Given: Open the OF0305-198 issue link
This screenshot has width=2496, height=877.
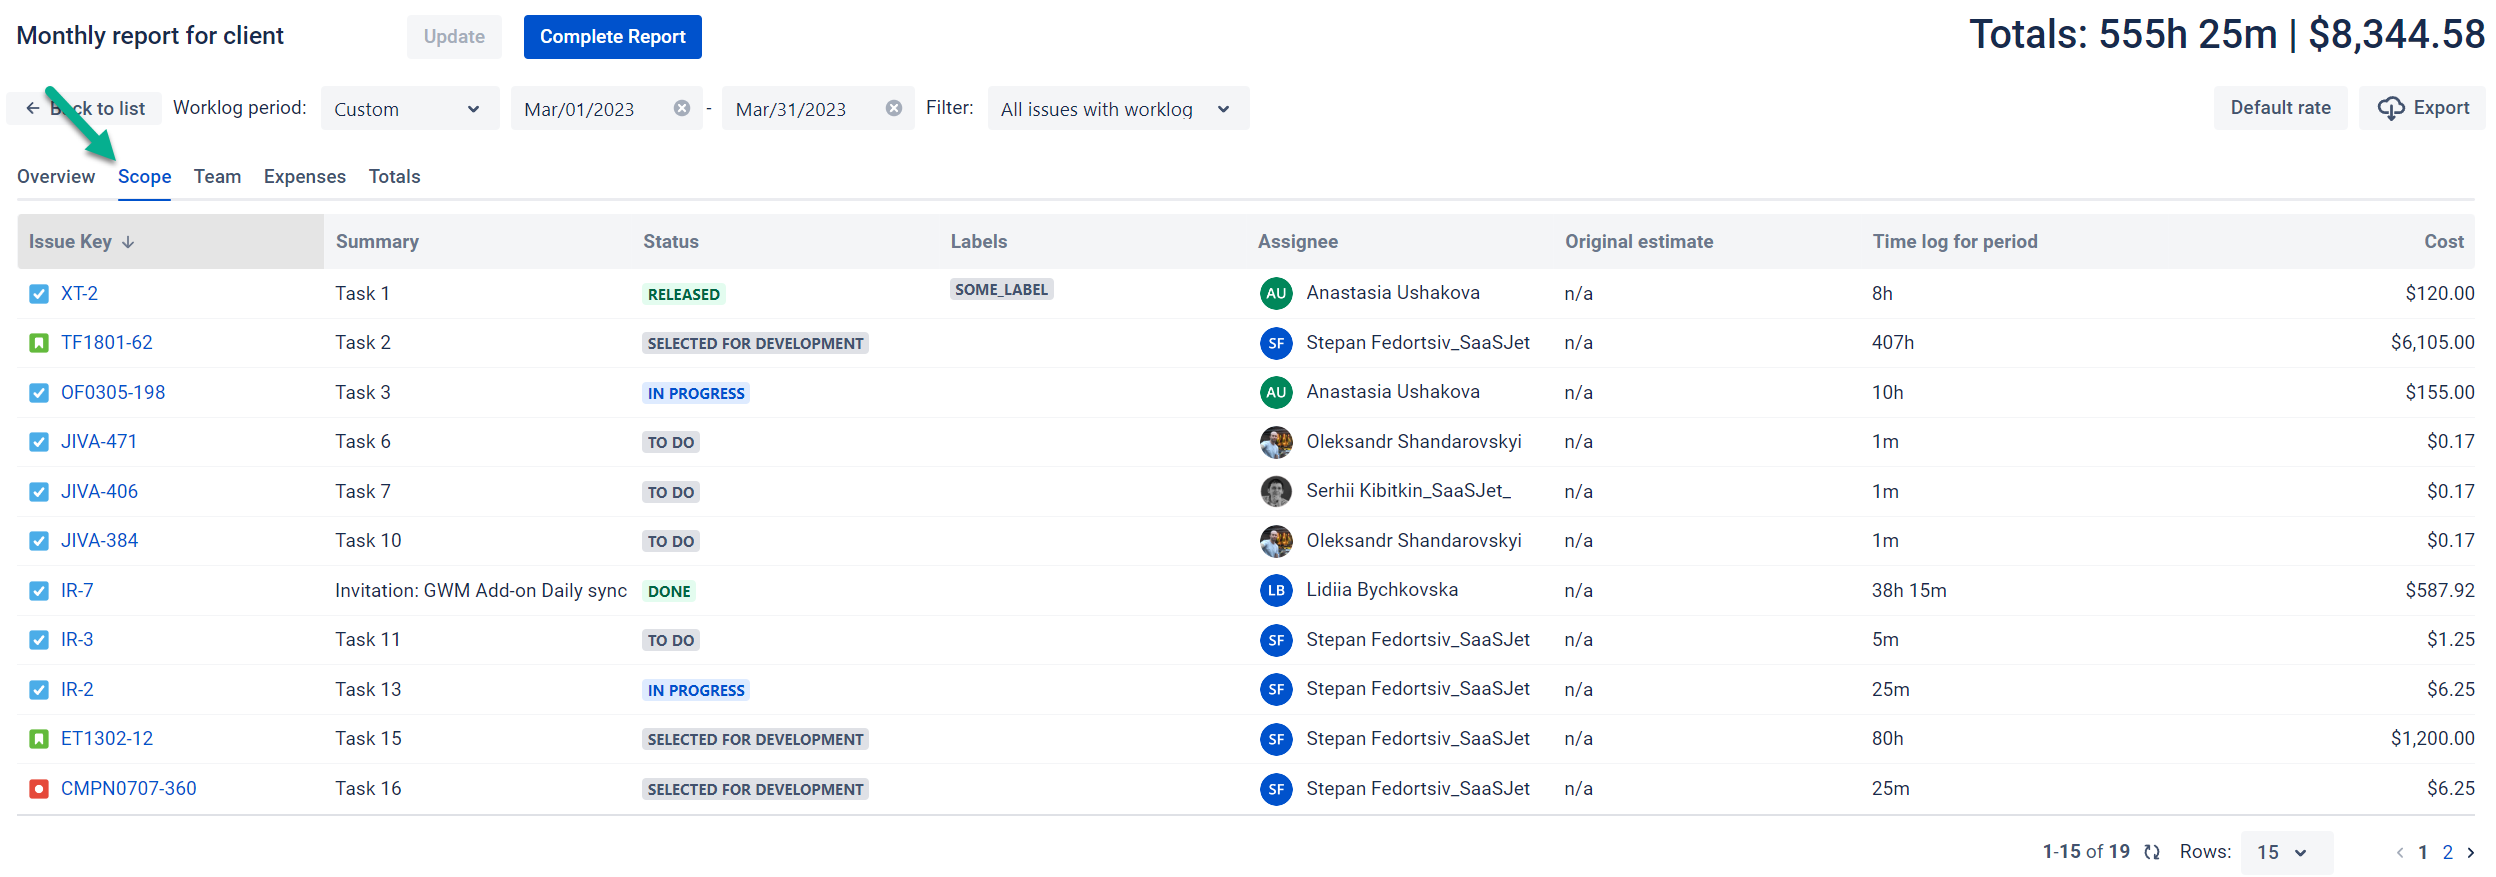Looking at the screenshot, I should click(x=113, y=393).
